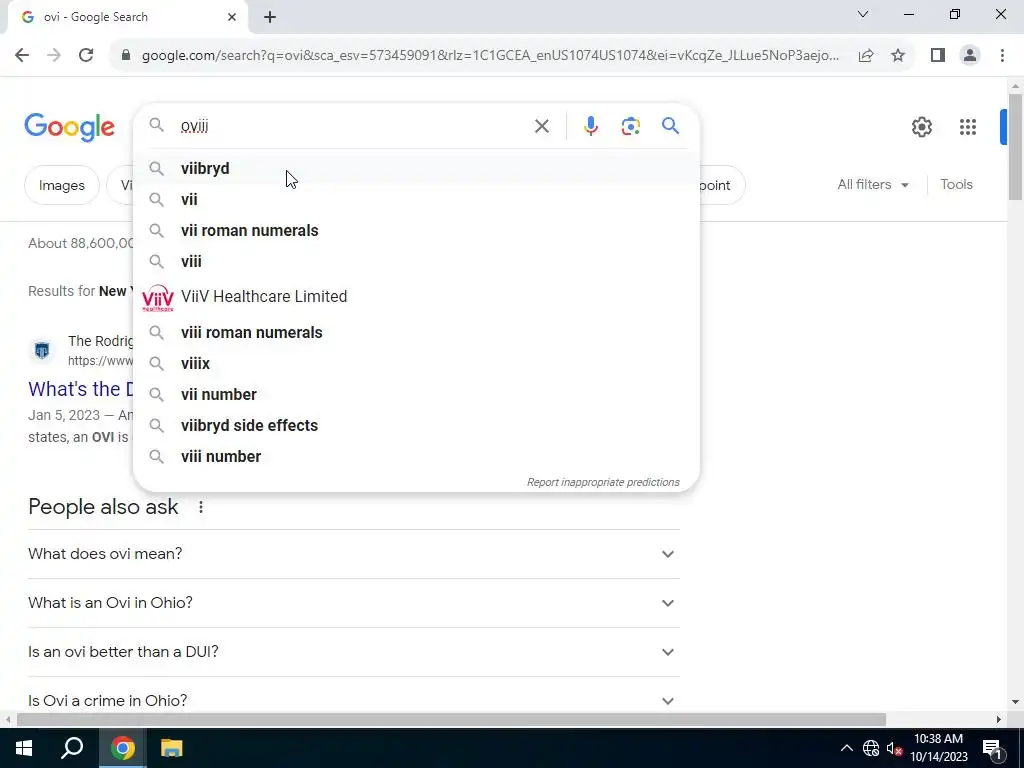This screenshot has width=1024, height=768.
Task: Click the browser address bar URL
Action: (x=490, y=56)
